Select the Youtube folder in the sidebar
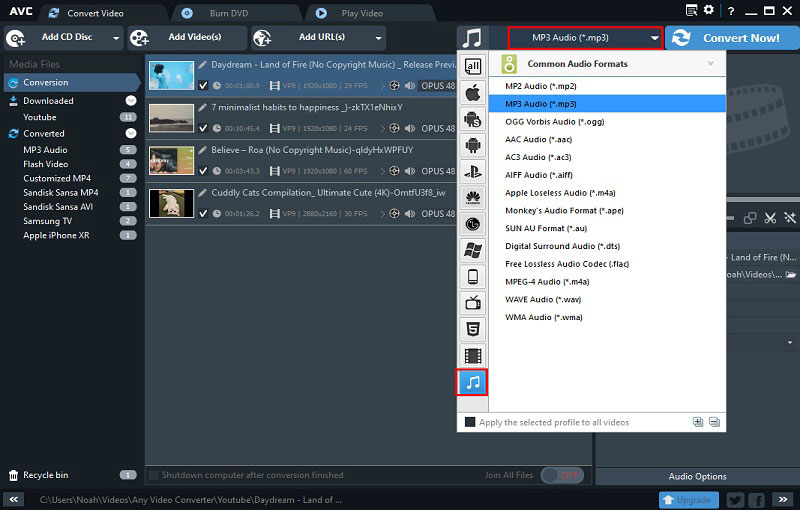Image resolution: width=800 pixels, height=510 pixels. pyautogui.click(x=40, y=117)
